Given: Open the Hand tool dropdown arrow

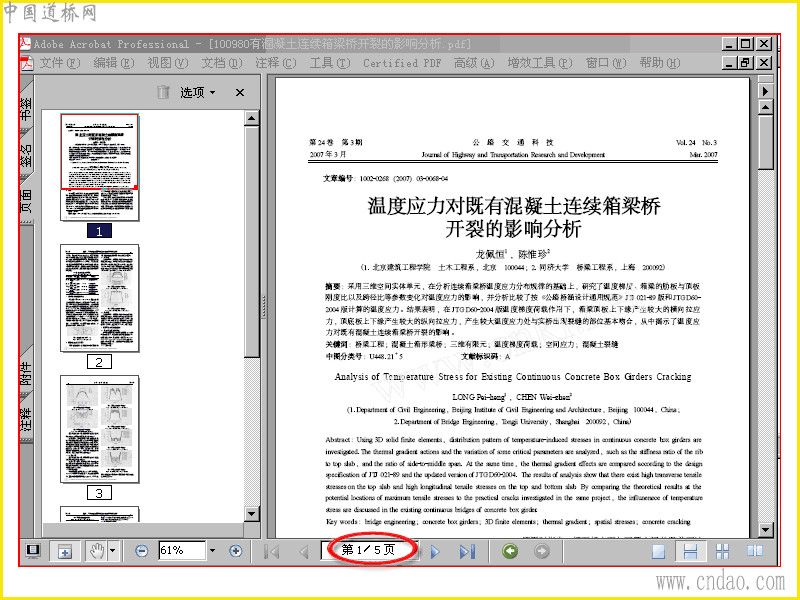Looking at the screenshot, I should (112, 551).
